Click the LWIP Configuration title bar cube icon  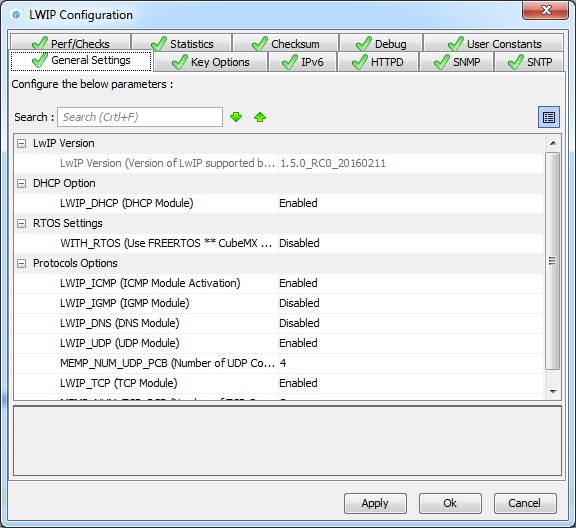click(16, 15)
